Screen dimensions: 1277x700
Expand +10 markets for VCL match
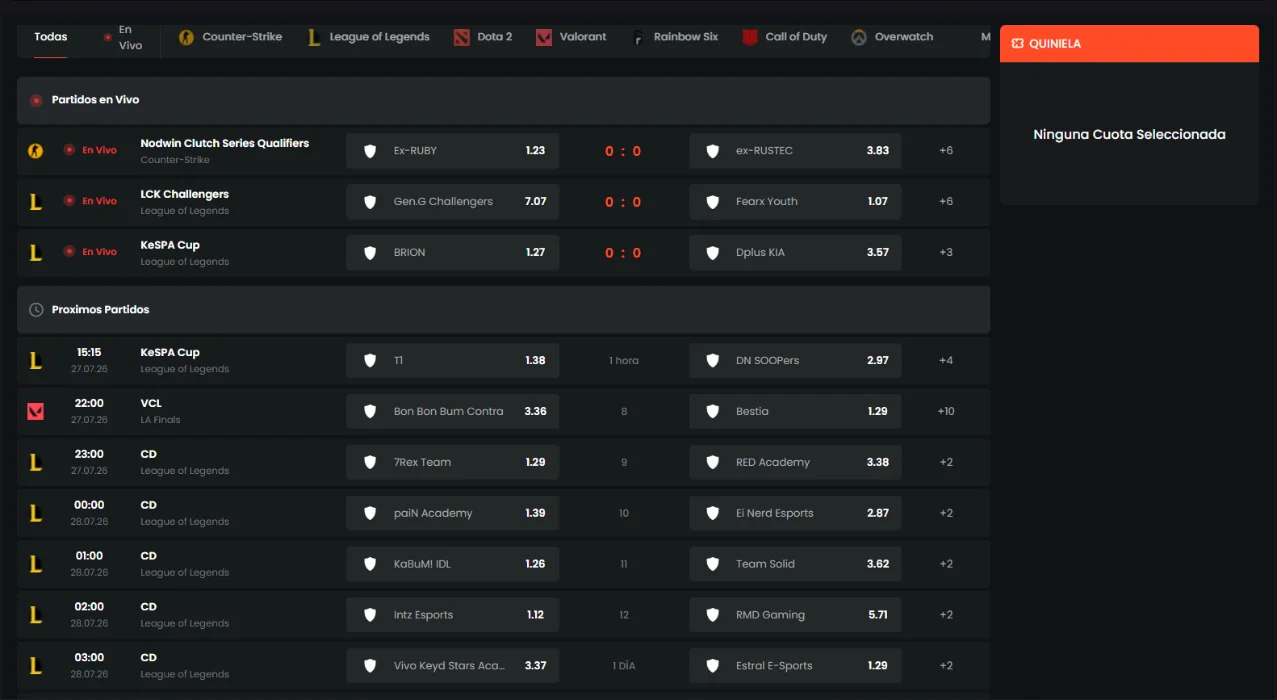946,411
